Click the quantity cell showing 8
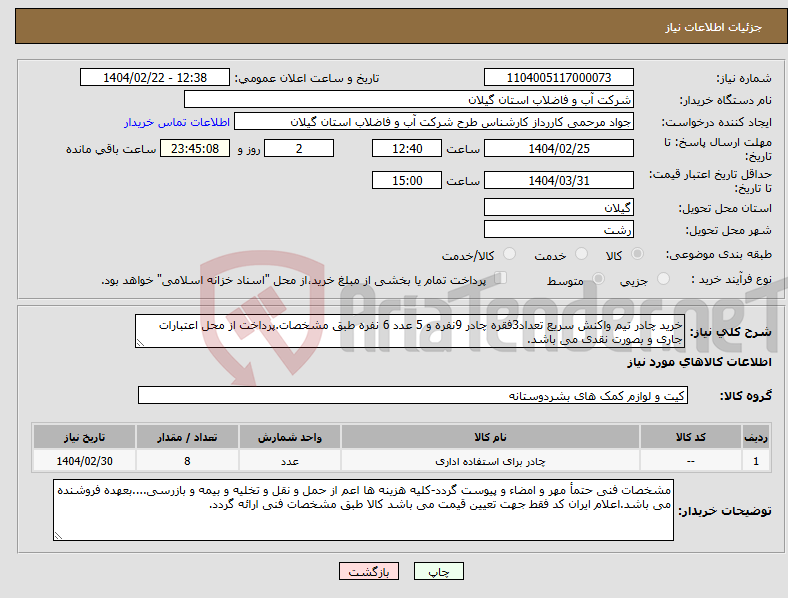The image size is (788, 598). [187, 461]
